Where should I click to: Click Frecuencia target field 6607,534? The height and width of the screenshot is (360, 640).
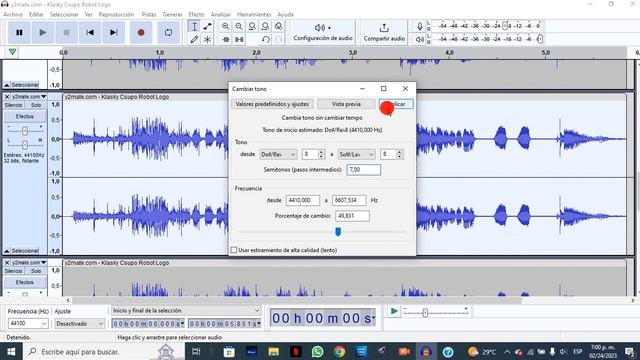[x=349, y=200]
